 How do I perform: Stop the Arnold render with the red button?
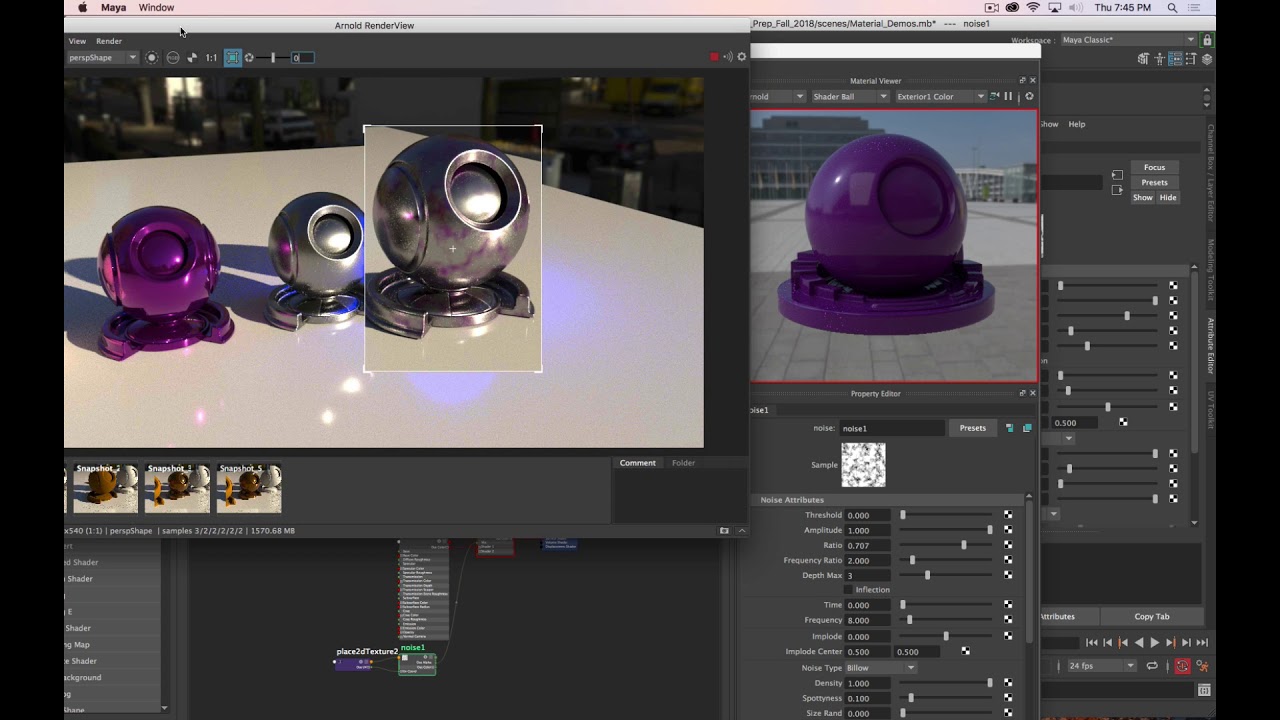click(714, 57)
